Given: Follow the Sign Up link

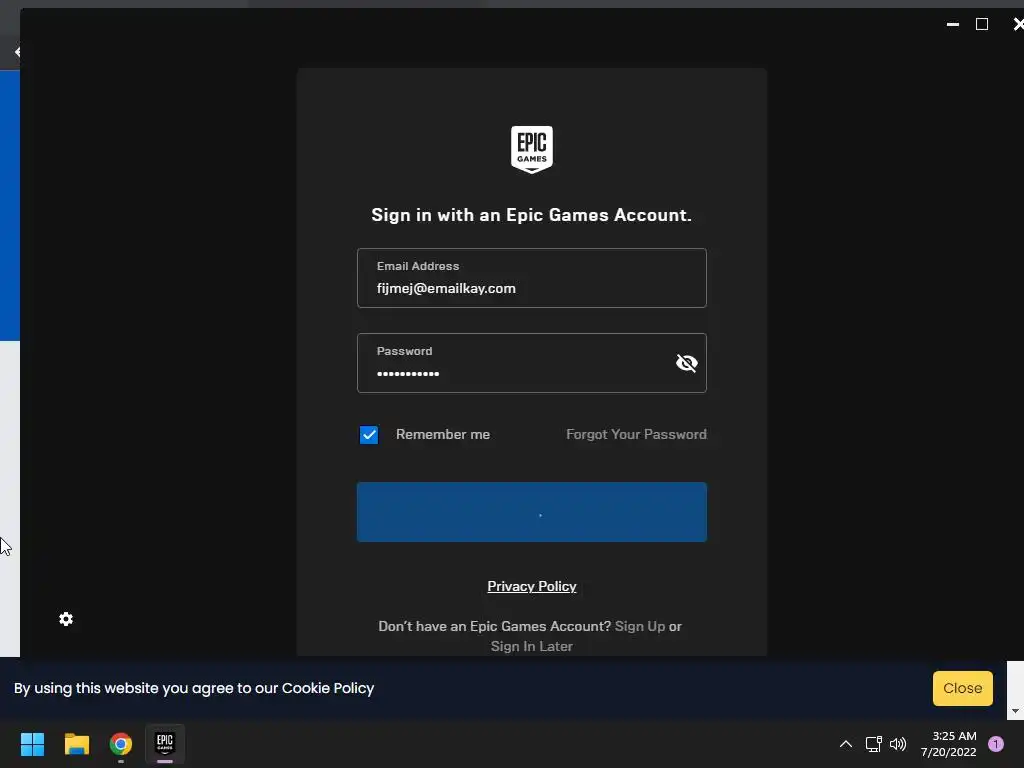Looking at the screenshot, I should [640, 626].
